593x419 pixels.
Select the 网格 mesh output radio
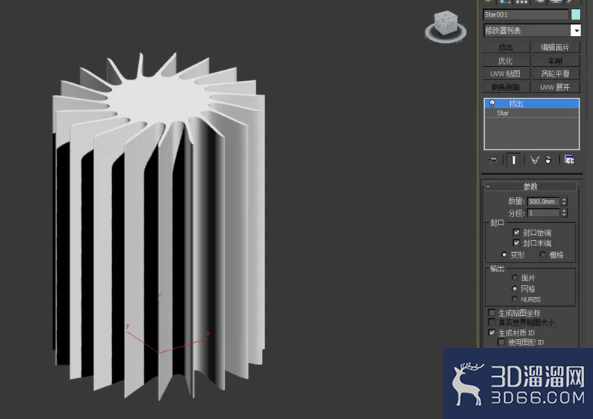click(x=514, y=289)
